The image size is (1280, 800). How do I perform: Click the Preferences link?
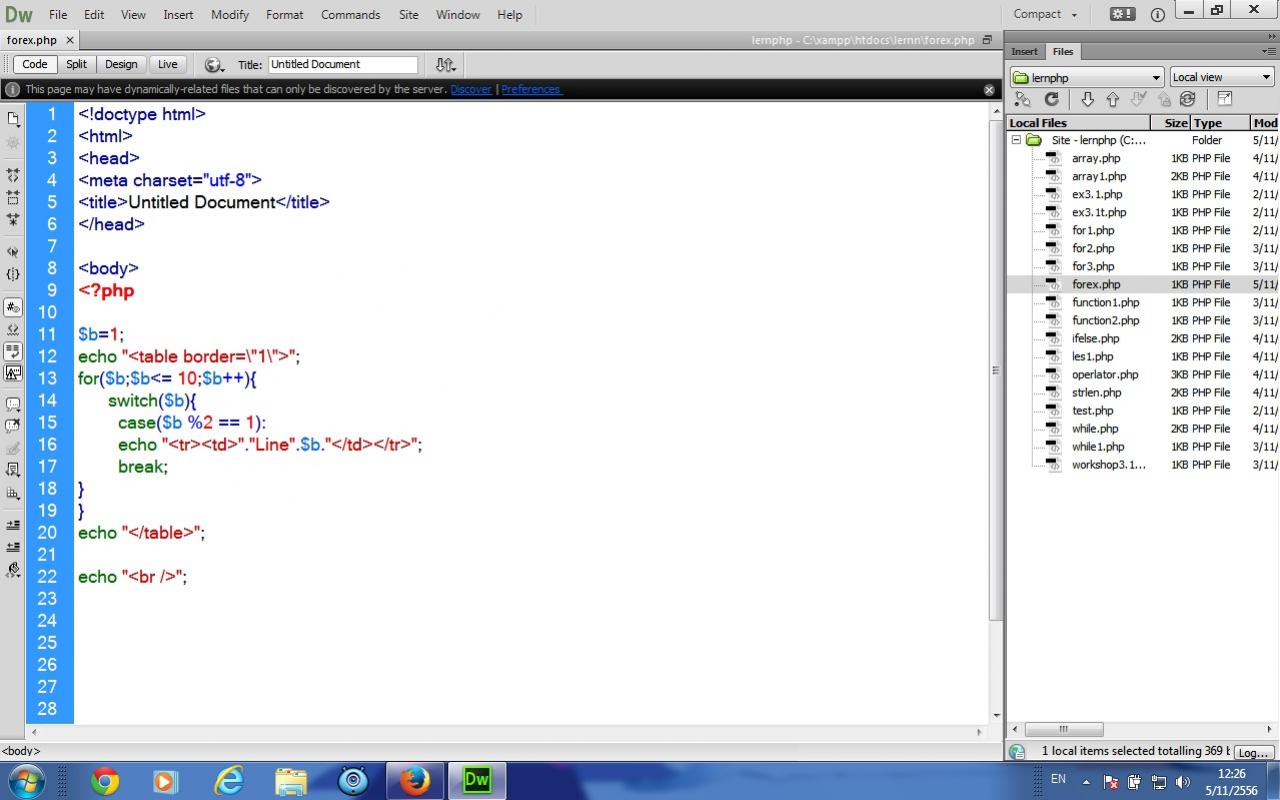pos(531,89)
